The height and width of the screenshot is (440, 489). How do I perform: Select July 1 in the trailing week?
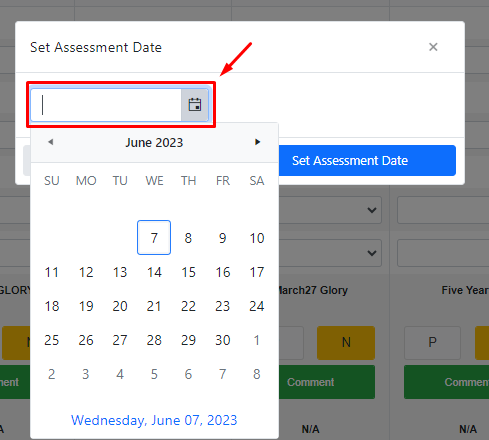(257, 340)
